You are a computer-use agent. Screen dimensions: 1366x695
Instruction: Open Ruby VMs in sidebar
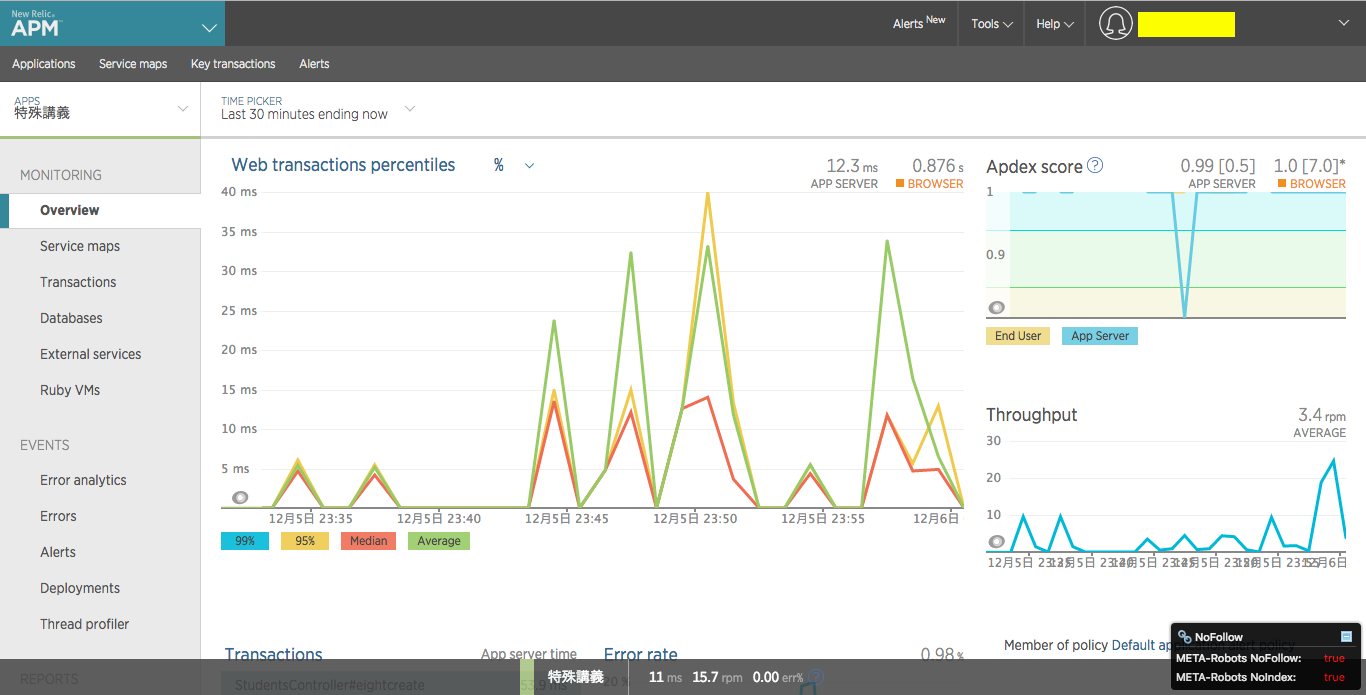coord(70,390)
